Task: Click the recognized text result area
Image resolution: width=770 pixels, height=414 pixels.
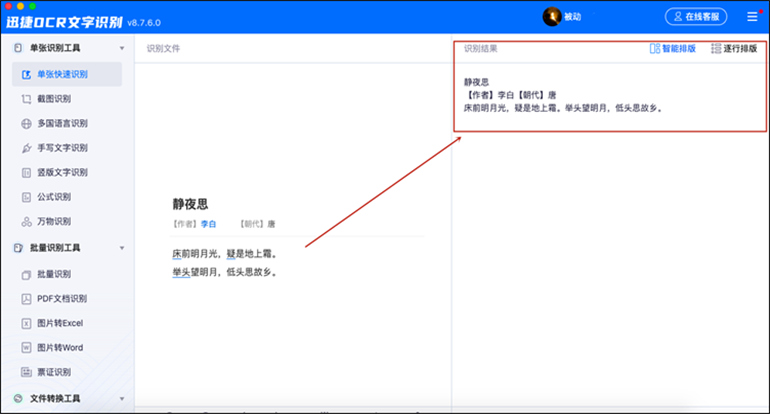Action: (564, 95)
